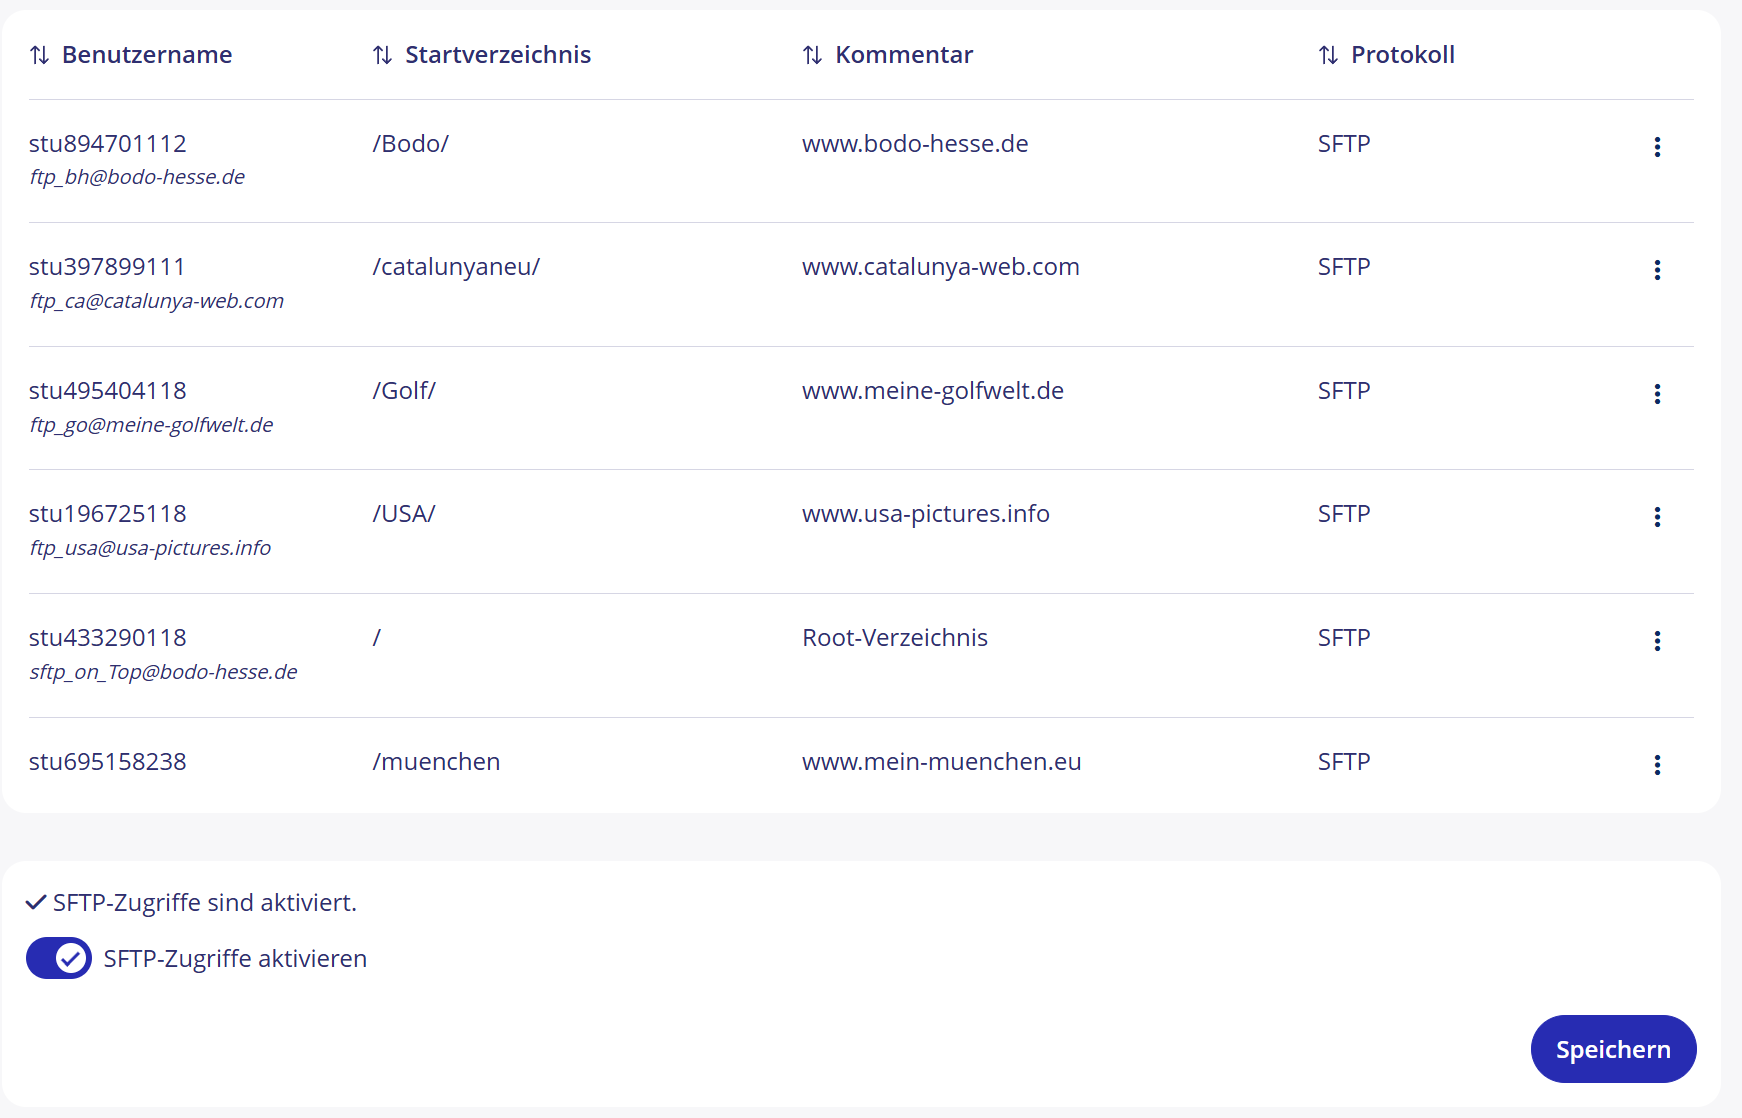Open three-dot menu for meine-golfwelt.de row

1657,394
